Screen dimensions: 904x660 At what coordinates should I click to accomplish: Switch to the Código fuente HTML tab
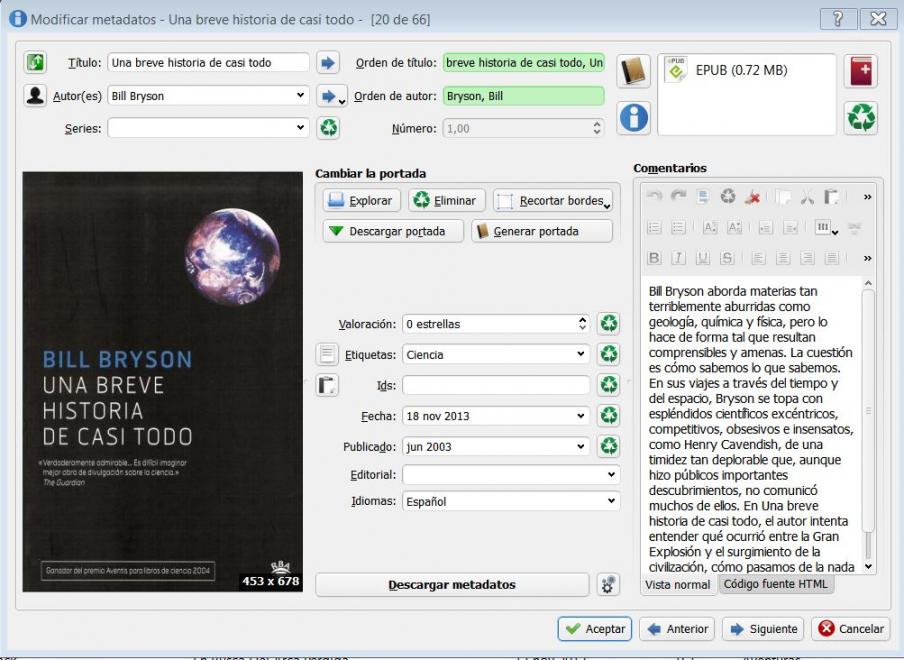775,584
